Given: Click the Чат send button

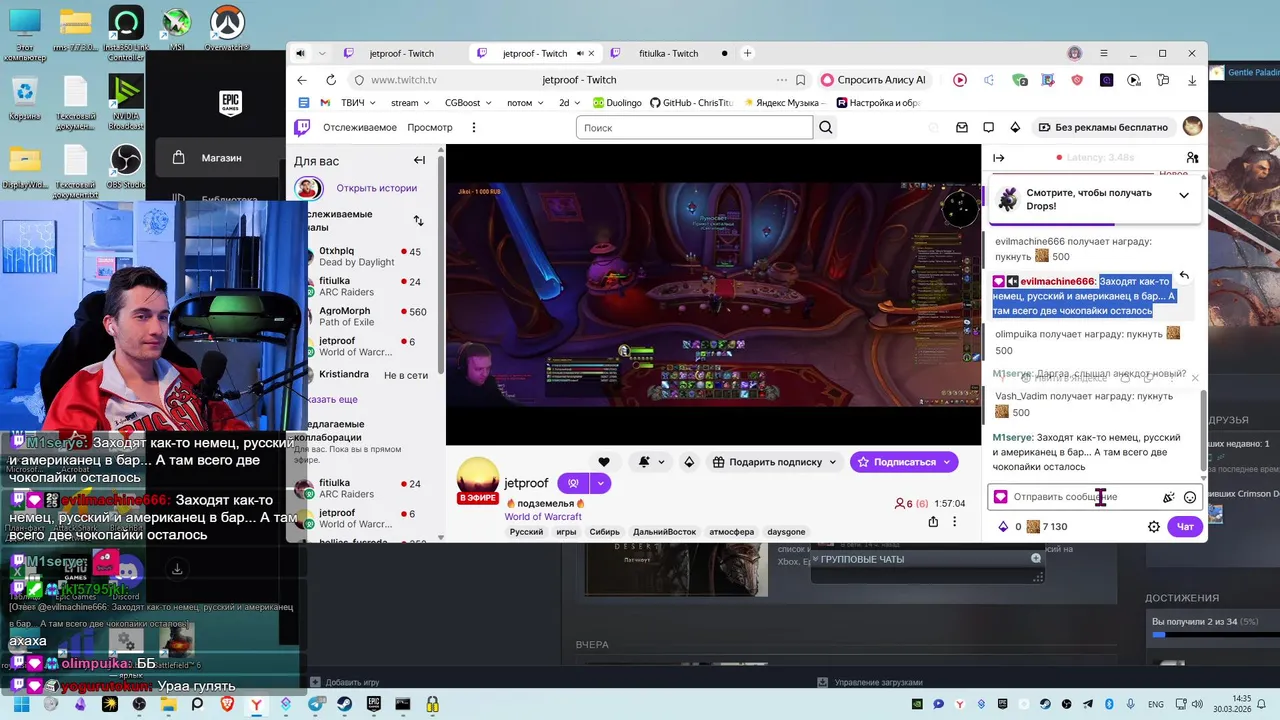Looking at the screenshot, I should pyautogui.click(x=1185, y=526).
